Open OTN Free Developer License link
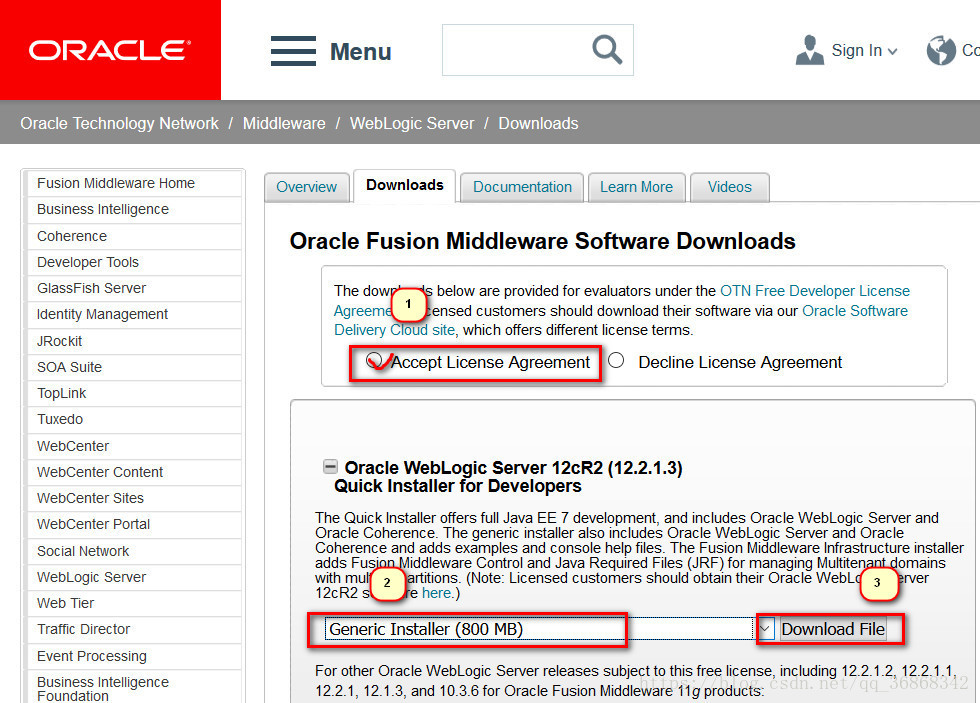Screen dimensions: 980x703 click(815, 291)
